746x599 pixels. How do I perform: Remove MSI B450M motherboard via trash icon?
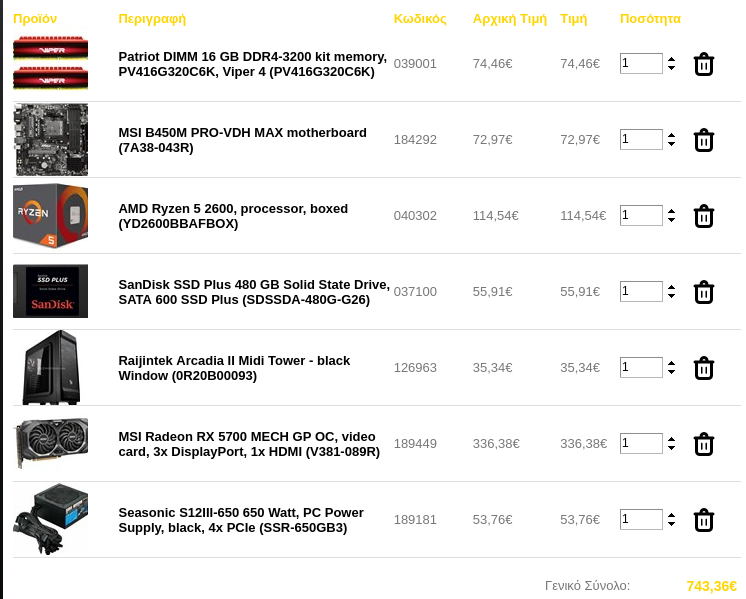tap(704, 140)
